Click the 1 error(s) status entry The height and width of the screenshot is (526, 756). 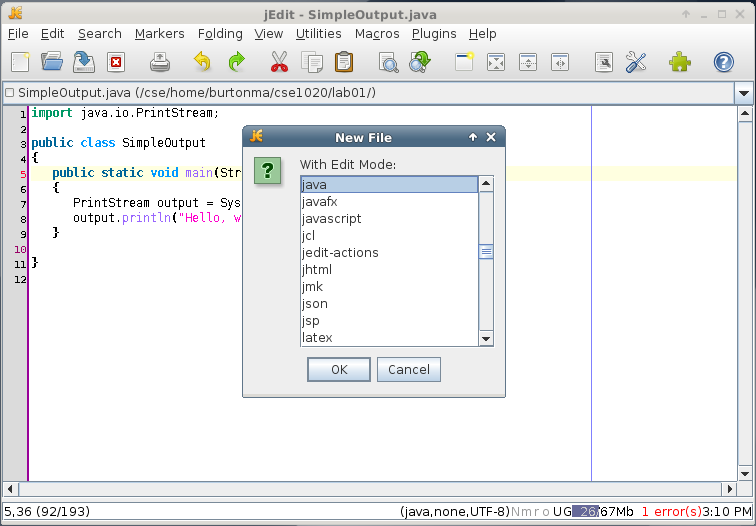point(672,512)
